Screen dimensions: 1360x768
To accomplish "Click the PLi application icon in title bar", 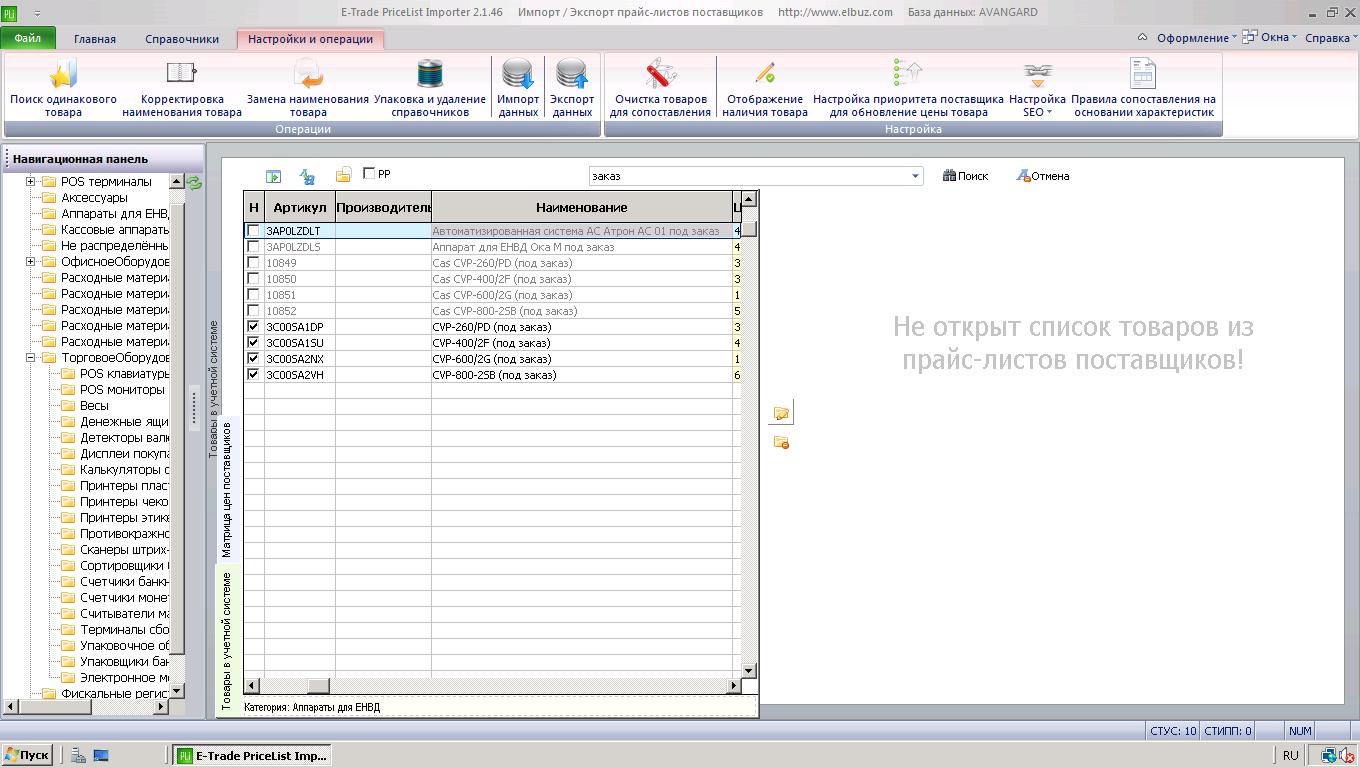I will pyautogui.click(x=10, y=13).
